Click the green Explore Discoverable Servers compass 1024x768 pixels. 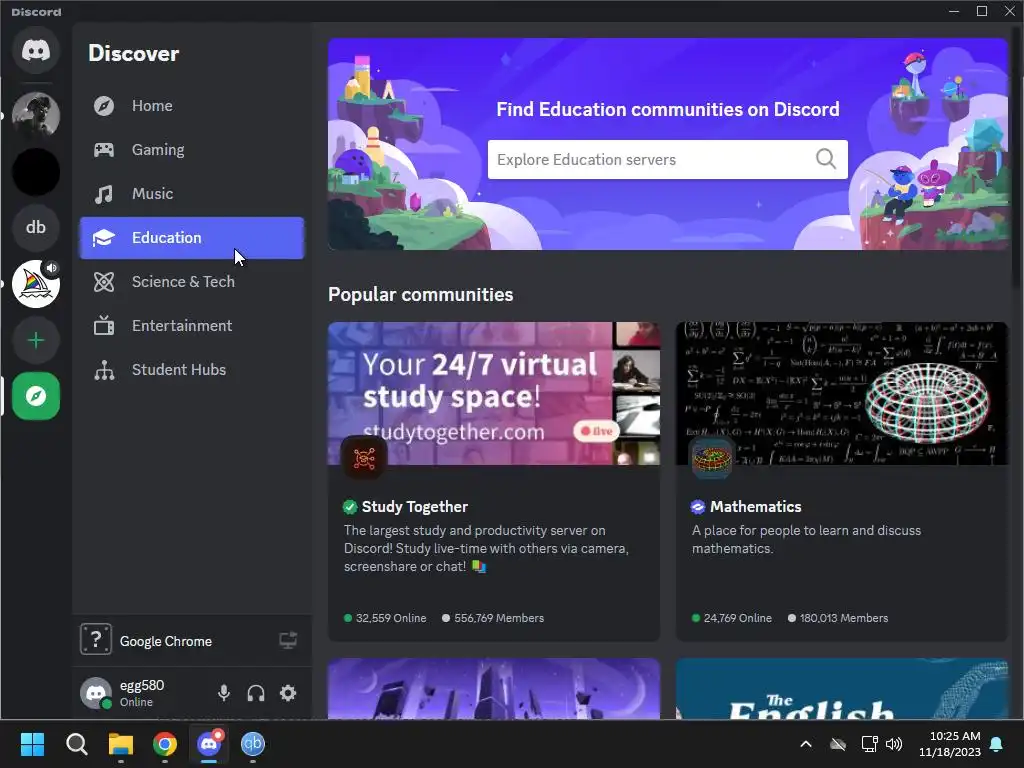pyautogui.click(x=36, y=396)
